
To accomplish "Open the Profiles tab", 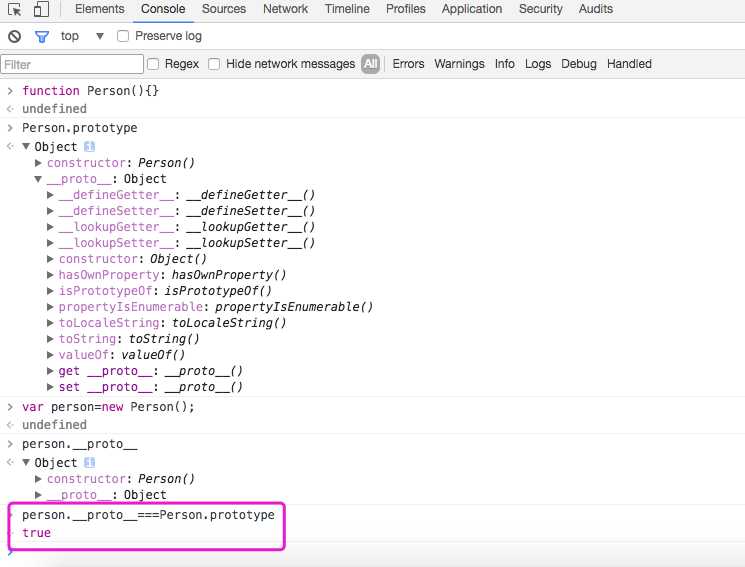I will pyautogui.click(x=405, y=9).
